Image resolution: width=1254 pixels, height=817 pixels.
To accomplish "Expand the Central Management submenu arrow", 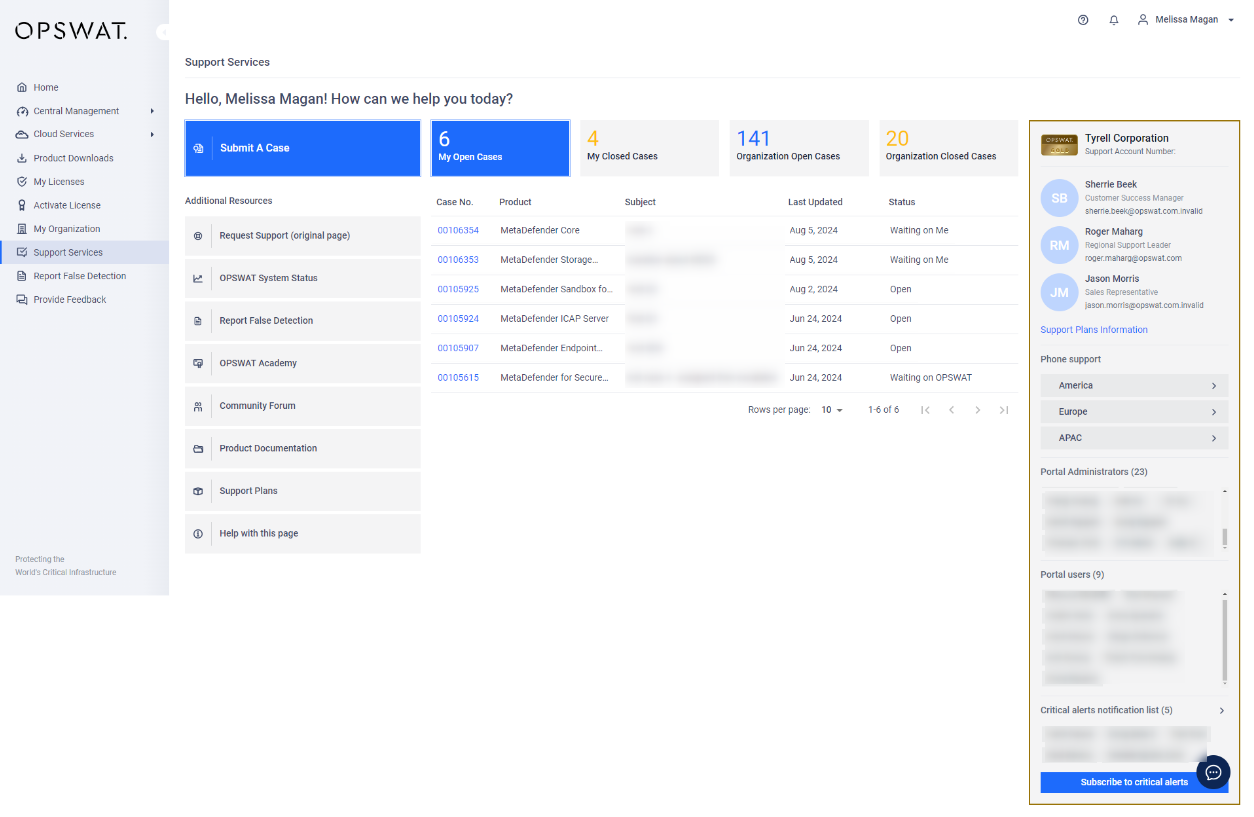I will (x=152, y=111).
